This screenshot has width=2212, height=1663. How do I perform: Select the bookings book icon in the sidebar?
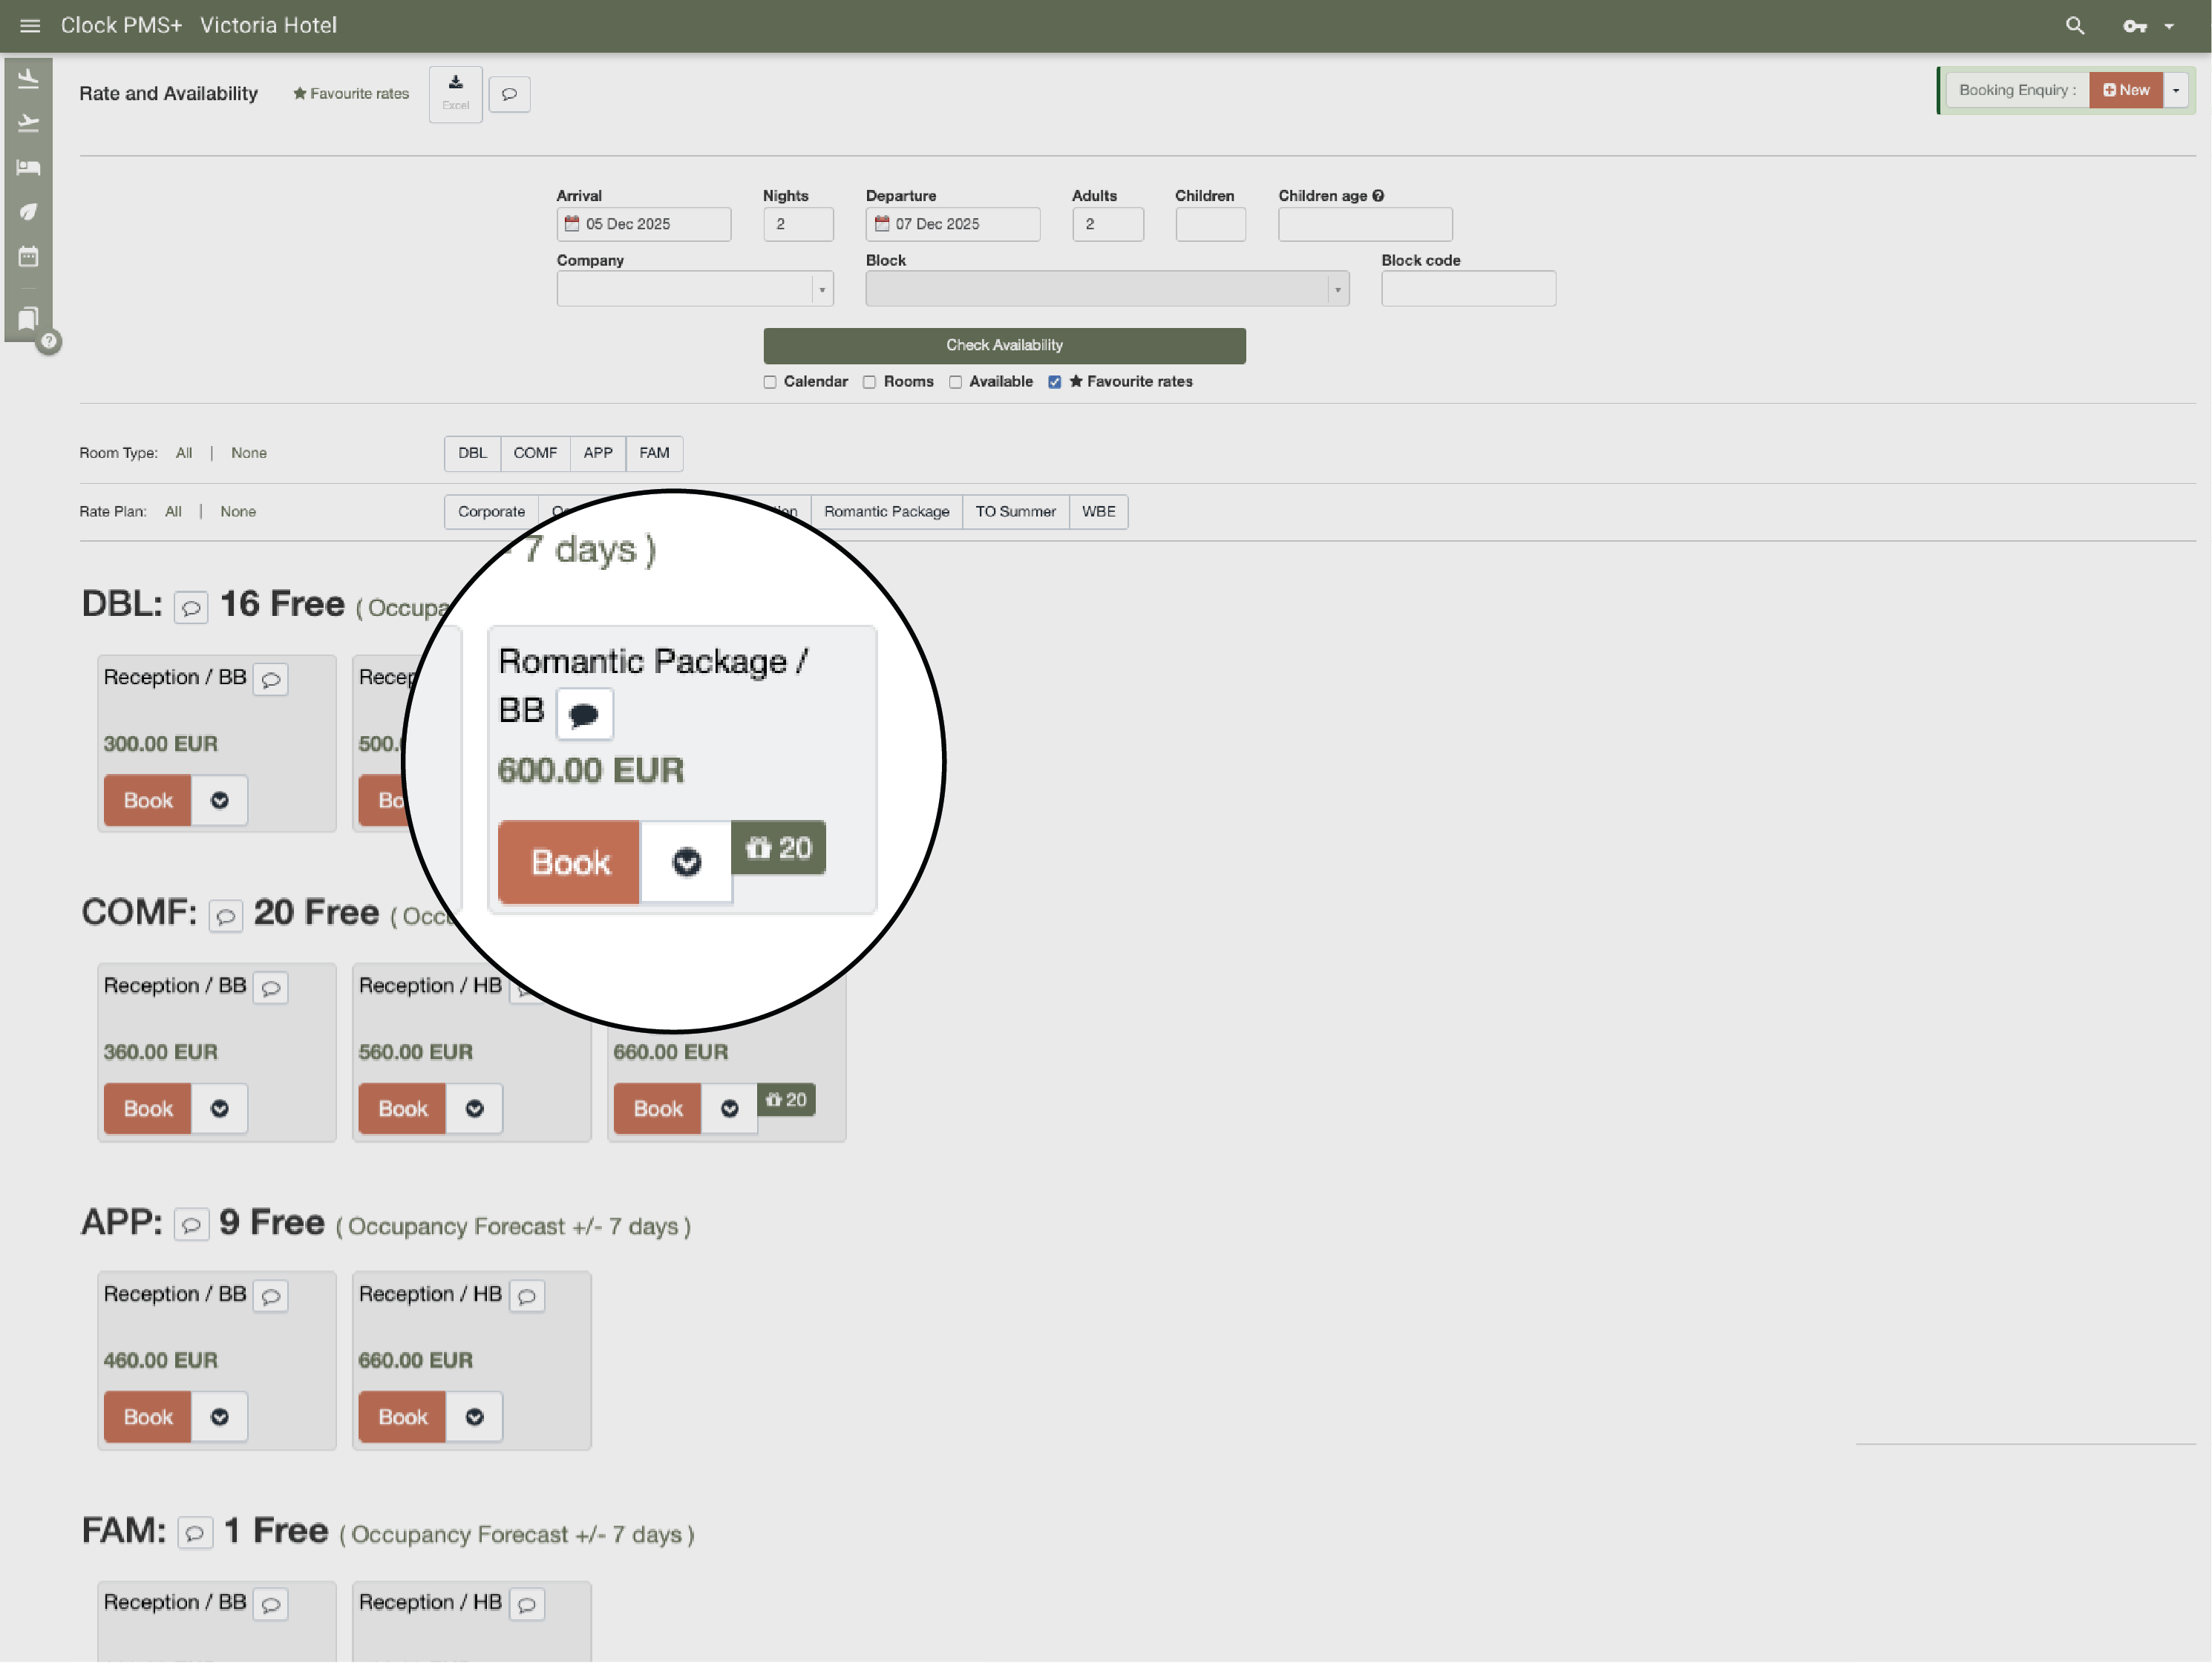click(x=28, y=317)
